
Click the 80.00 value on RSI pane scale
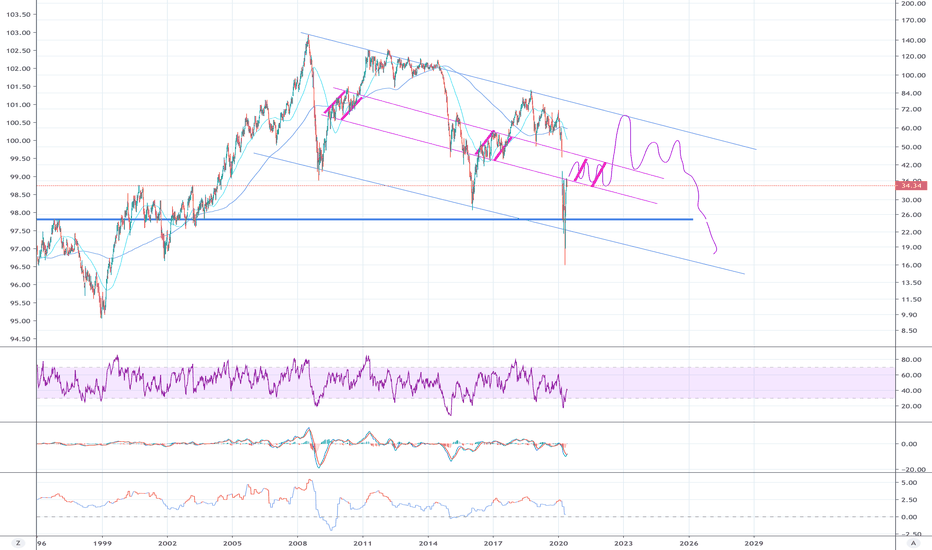(x=911, y=360)
